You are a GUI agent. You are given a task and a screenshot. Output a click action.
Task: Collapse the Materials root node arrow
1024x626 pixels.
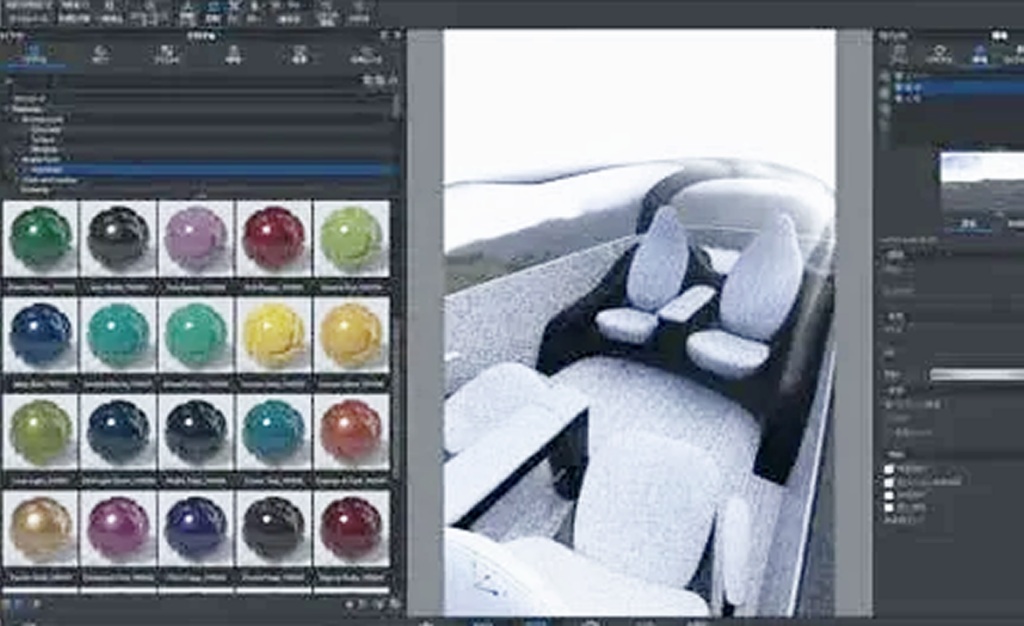pyautogui.click(x=7, y=109)
